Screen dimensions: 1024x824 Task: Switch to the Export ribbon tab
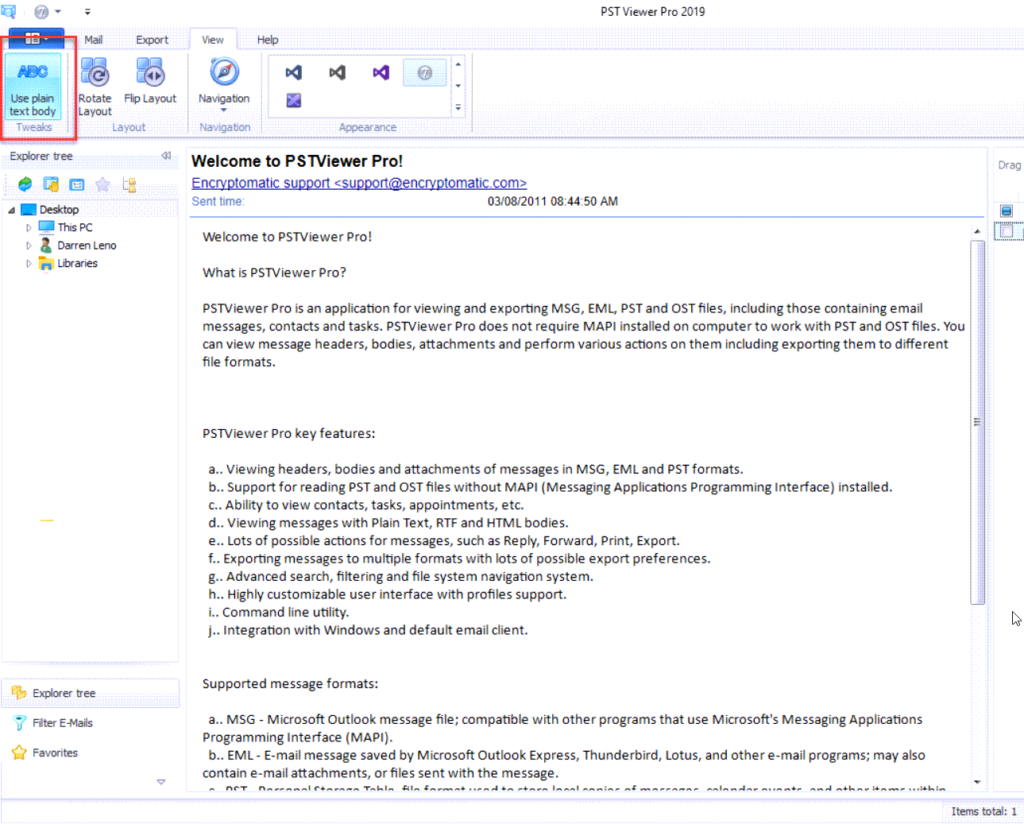[152, 40]
